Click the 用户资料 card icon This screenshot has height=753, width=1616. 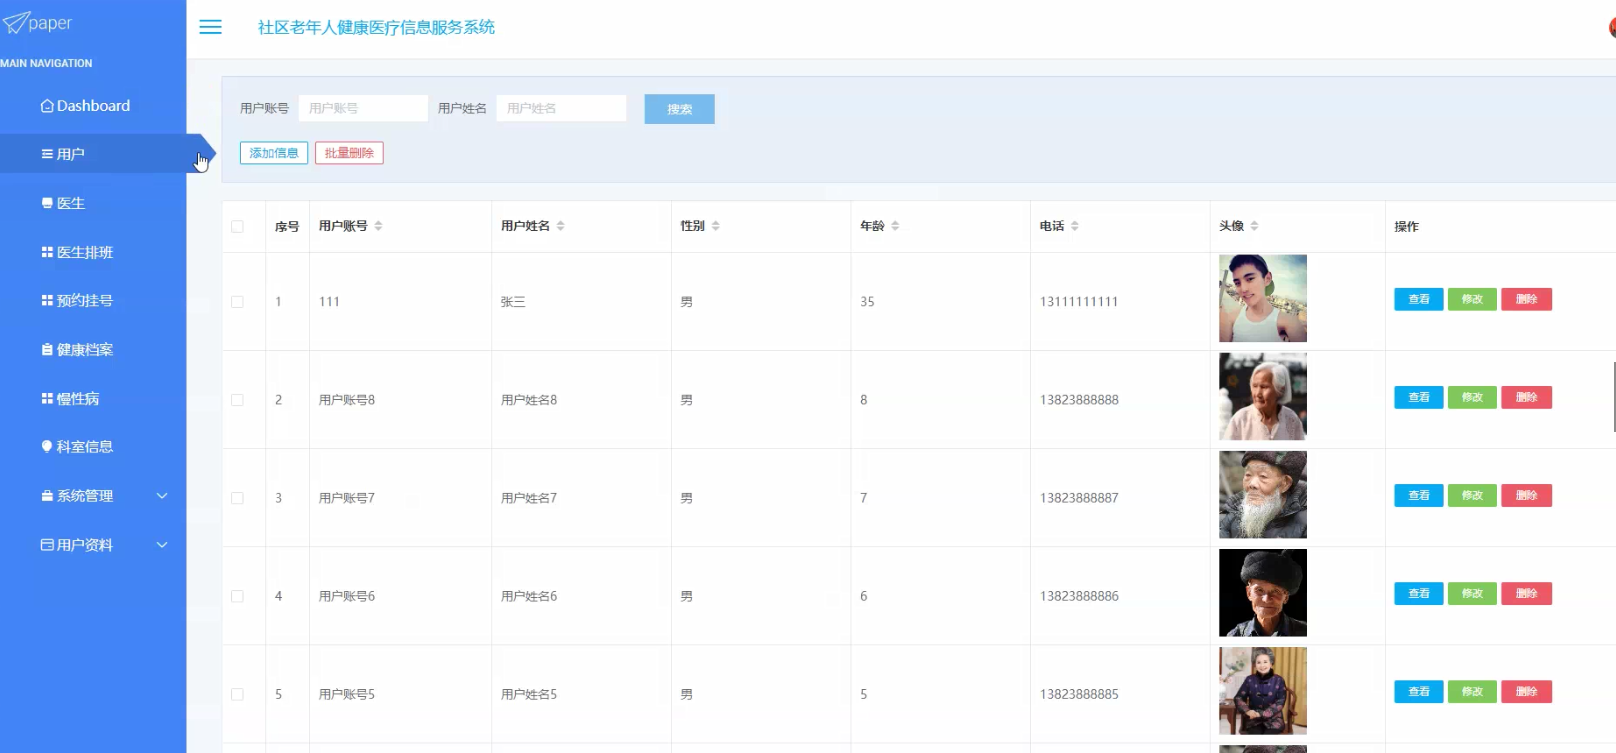coord(47,545)
